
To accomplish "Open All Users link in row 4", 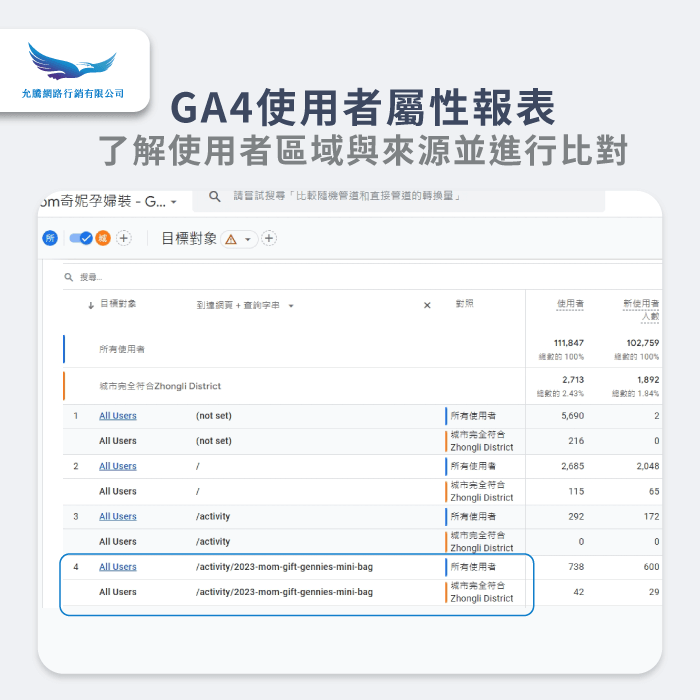I will pyautogui.click(x=117, y=567).
